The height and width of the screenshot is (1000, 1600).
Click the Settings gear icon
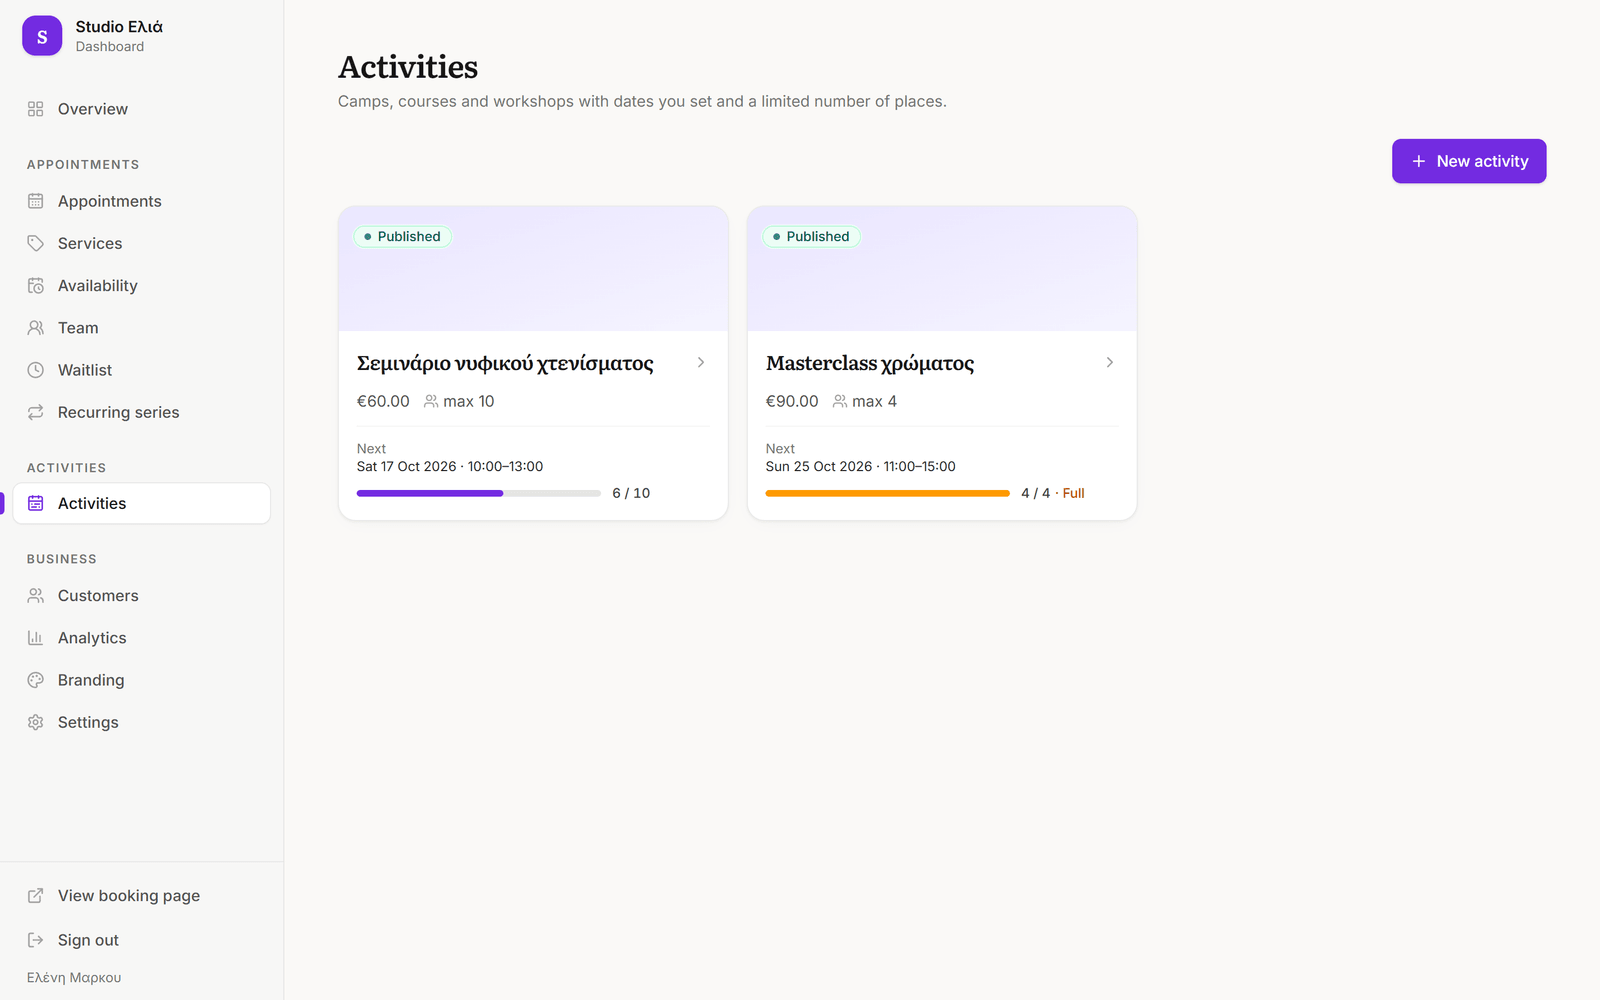tap(36, 722)
